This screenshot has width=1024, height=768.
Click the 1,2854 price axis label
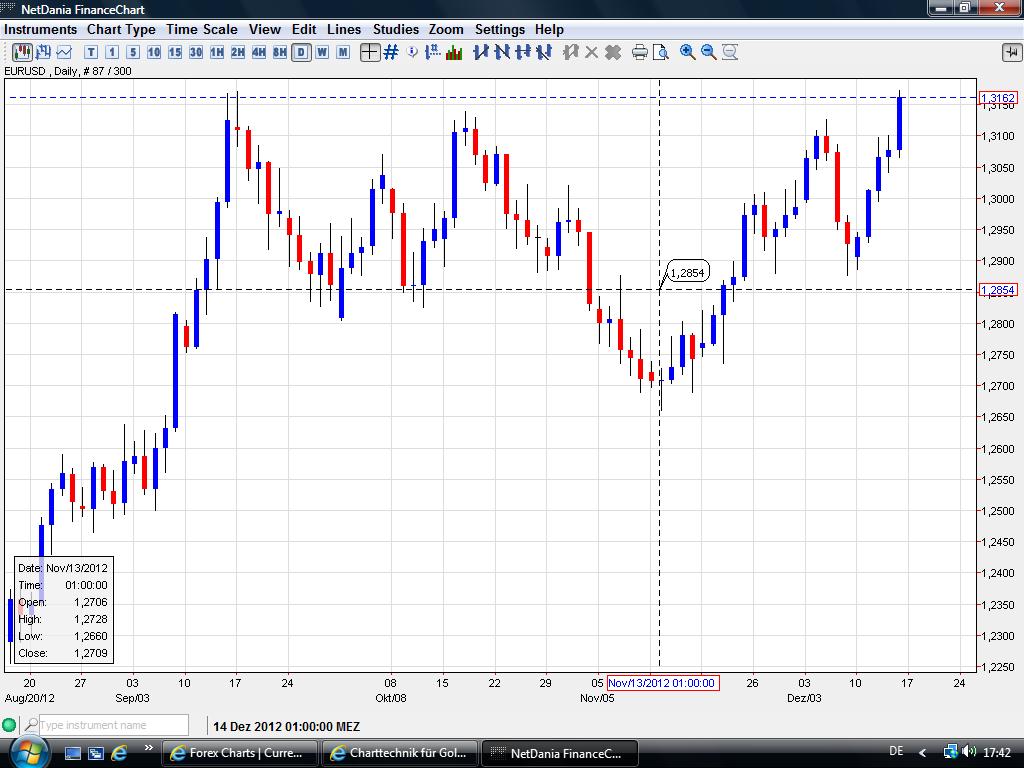coord(999,290)
